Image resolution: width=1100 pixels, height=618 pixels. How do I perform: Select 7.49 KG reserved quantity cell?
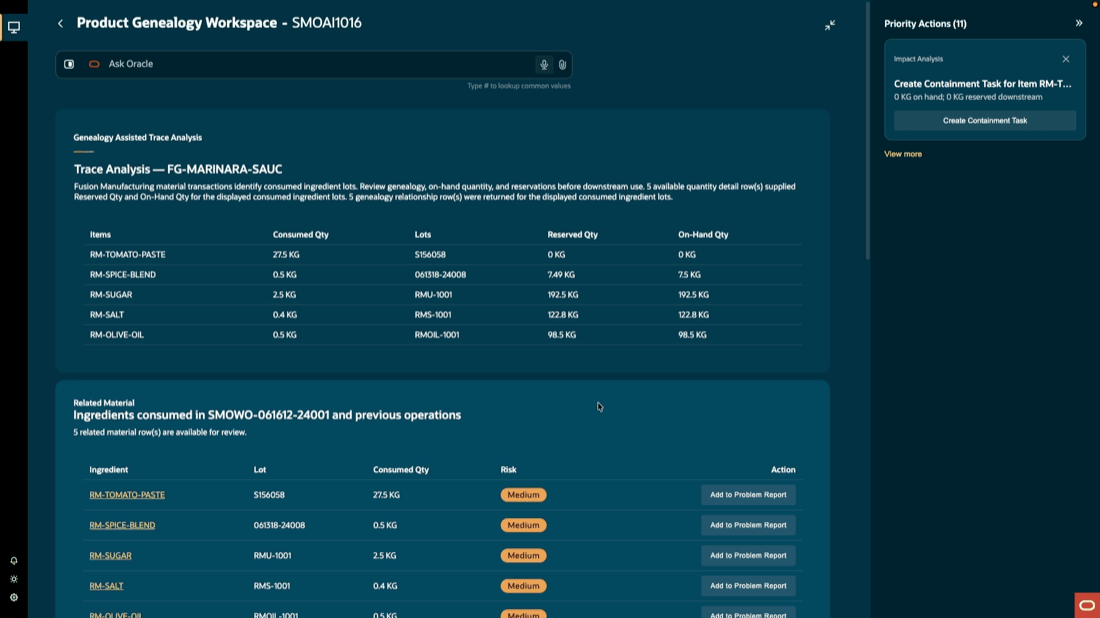coord(561,274)
